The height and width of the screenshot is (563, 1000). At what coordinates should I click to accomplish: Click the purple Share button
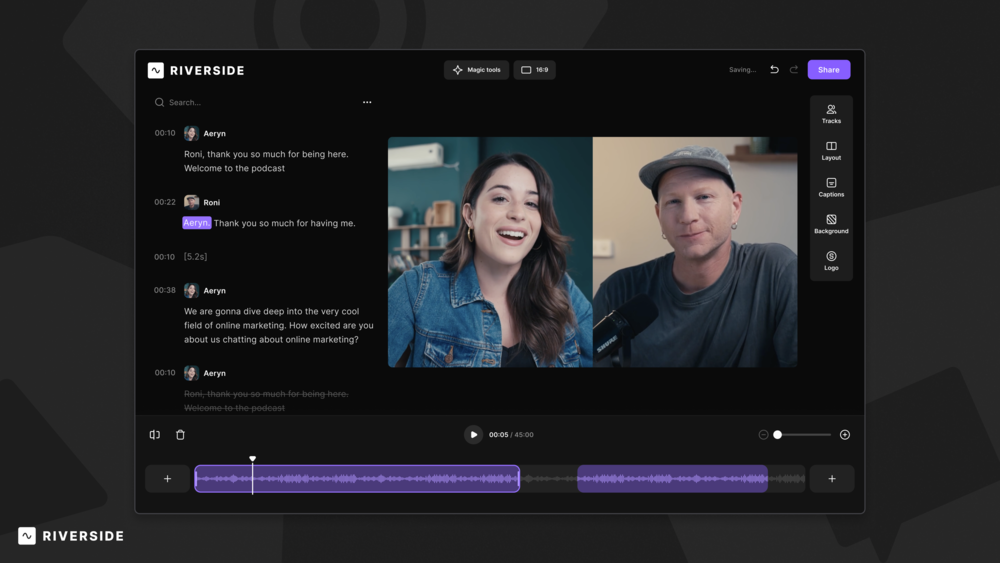(x=829, y=70)
